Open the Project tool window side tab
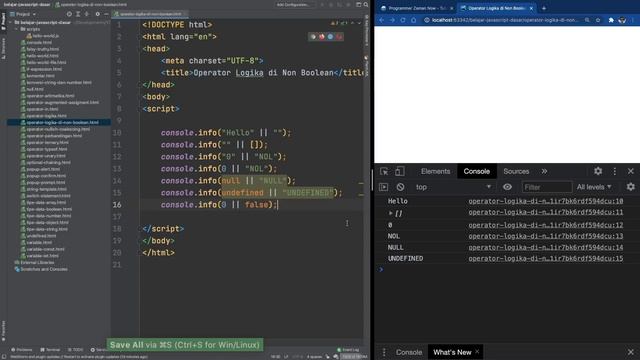Image resolution: width=640 pixels, height=360 pixels. coord(3,21)
